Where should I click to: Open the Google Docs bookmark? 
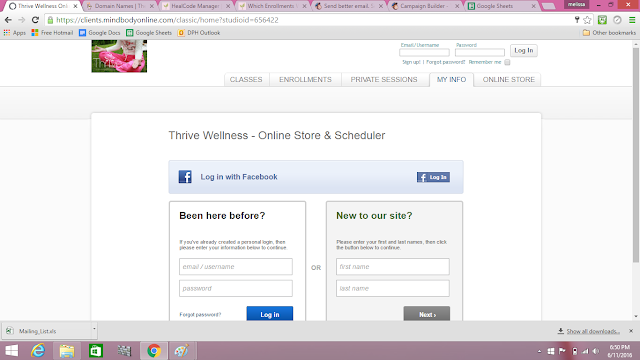pyautogui.click(x=100, y=33)
